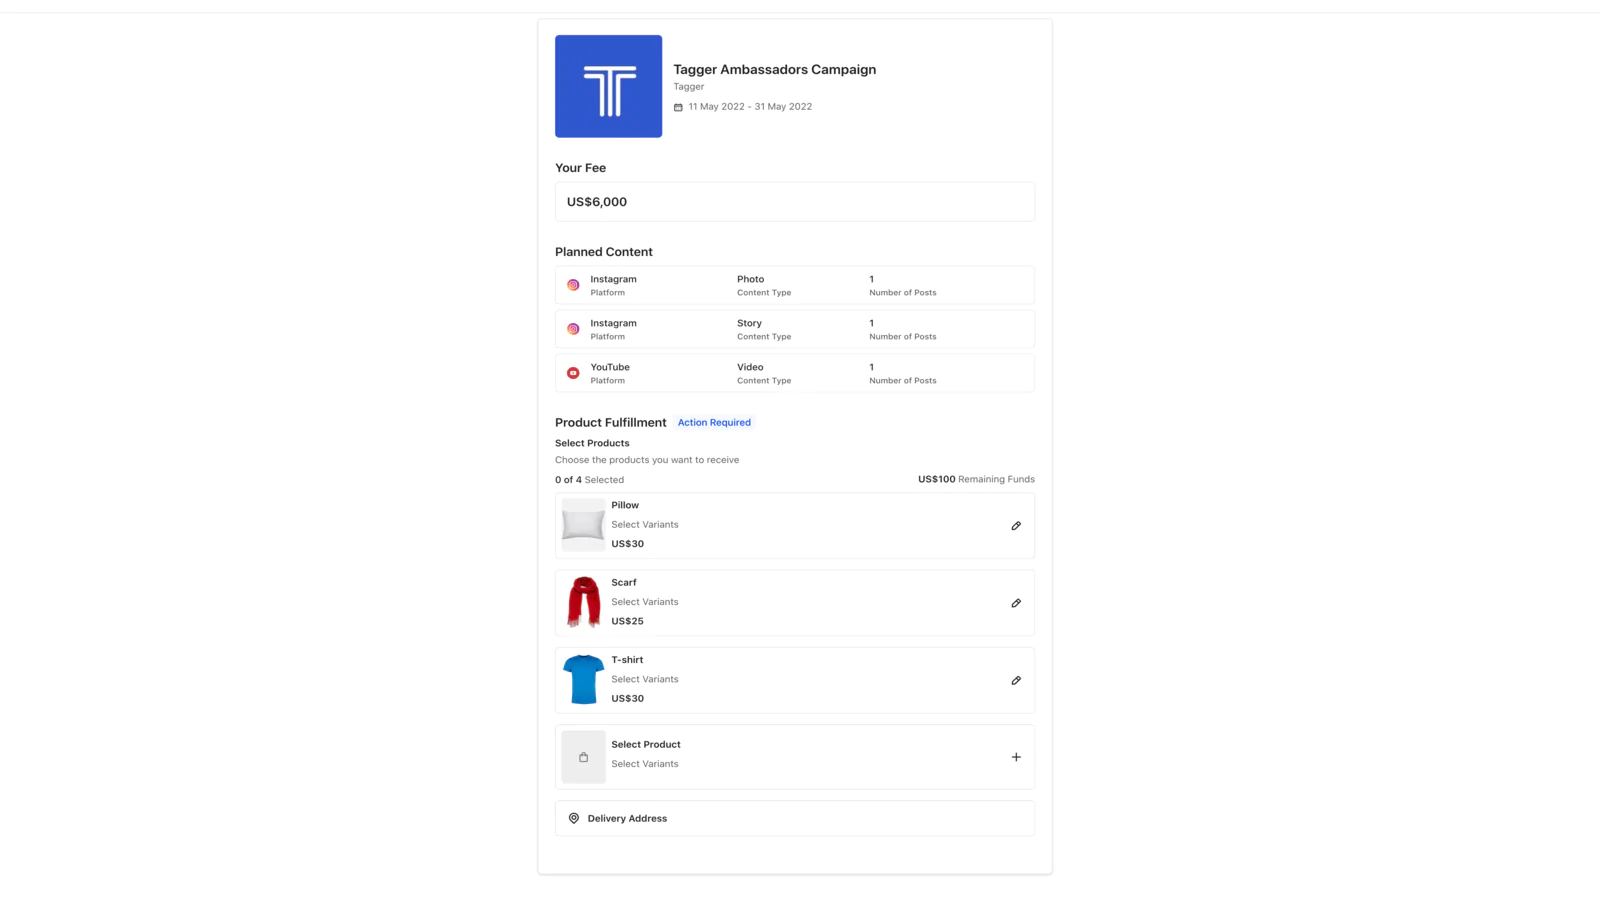Click the 'Tagger' brand name under title
The image size is (1600, 900).
point(688,87)
